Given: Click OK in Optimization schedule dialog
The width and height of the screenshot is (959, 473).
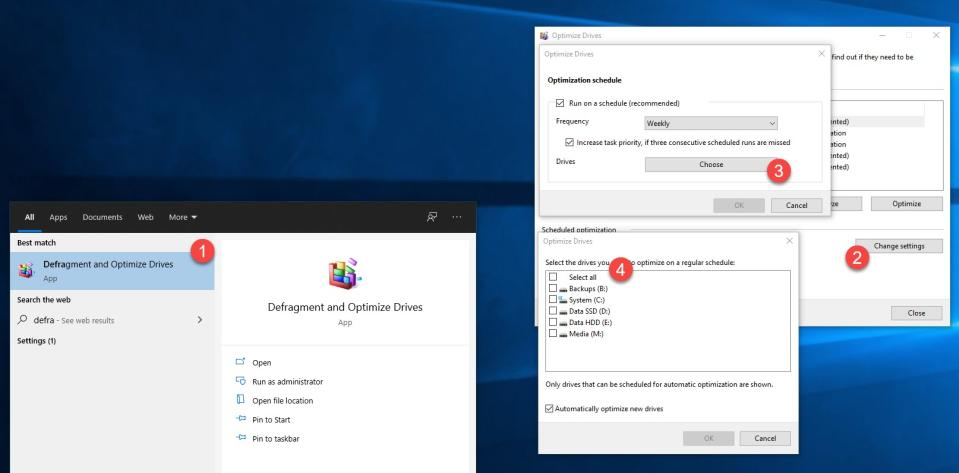Looking at the screenshot, I should (x=739, y=205).
